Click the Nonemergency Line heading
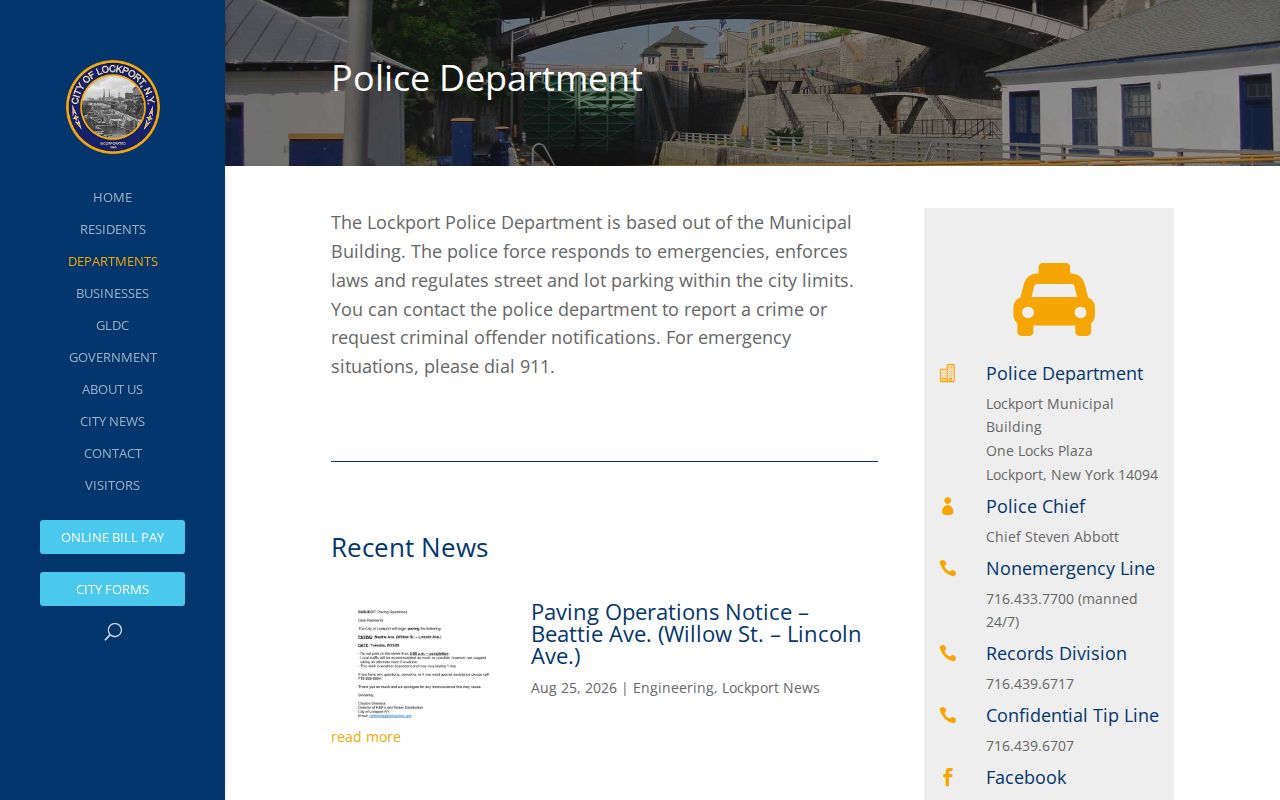Image resolution: width=1280 pixels, height=800 pixels. click(1070, 568)
